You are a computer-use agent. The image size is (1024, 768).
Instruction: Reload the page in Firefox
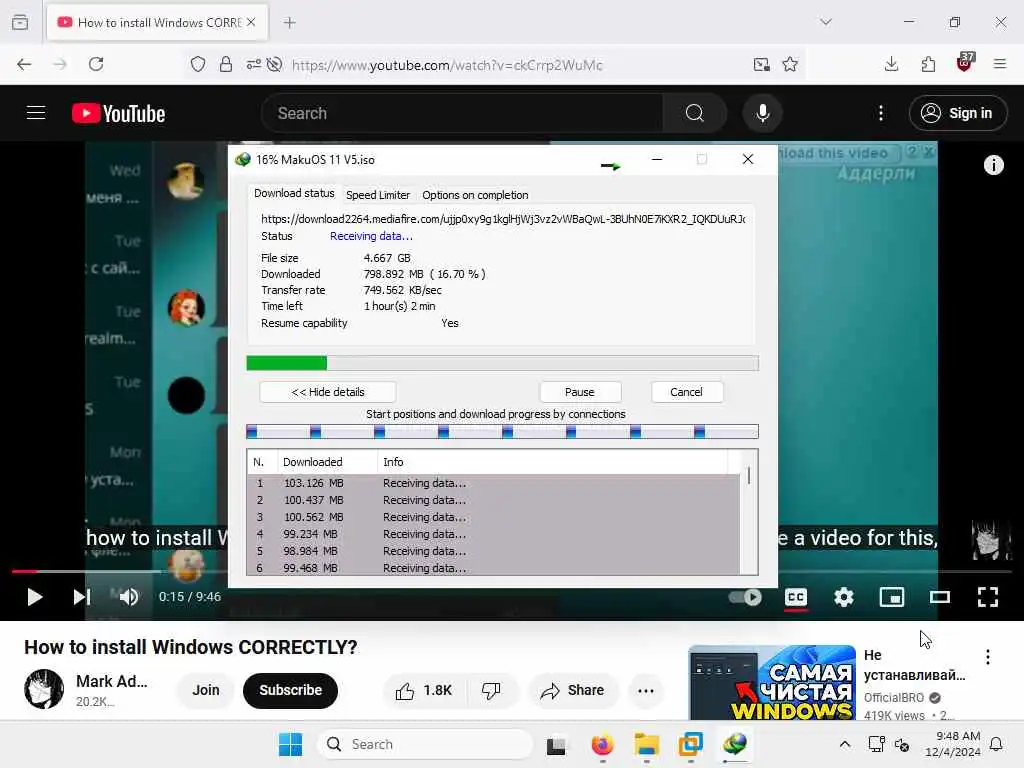tap(96, 64)
